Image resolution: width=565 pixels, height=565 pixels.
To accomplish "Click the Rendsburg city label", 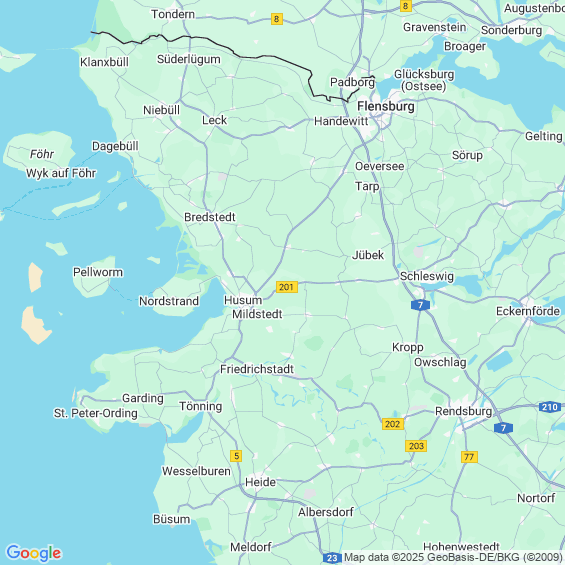I will pyautogui.click(x=463, y=411).
